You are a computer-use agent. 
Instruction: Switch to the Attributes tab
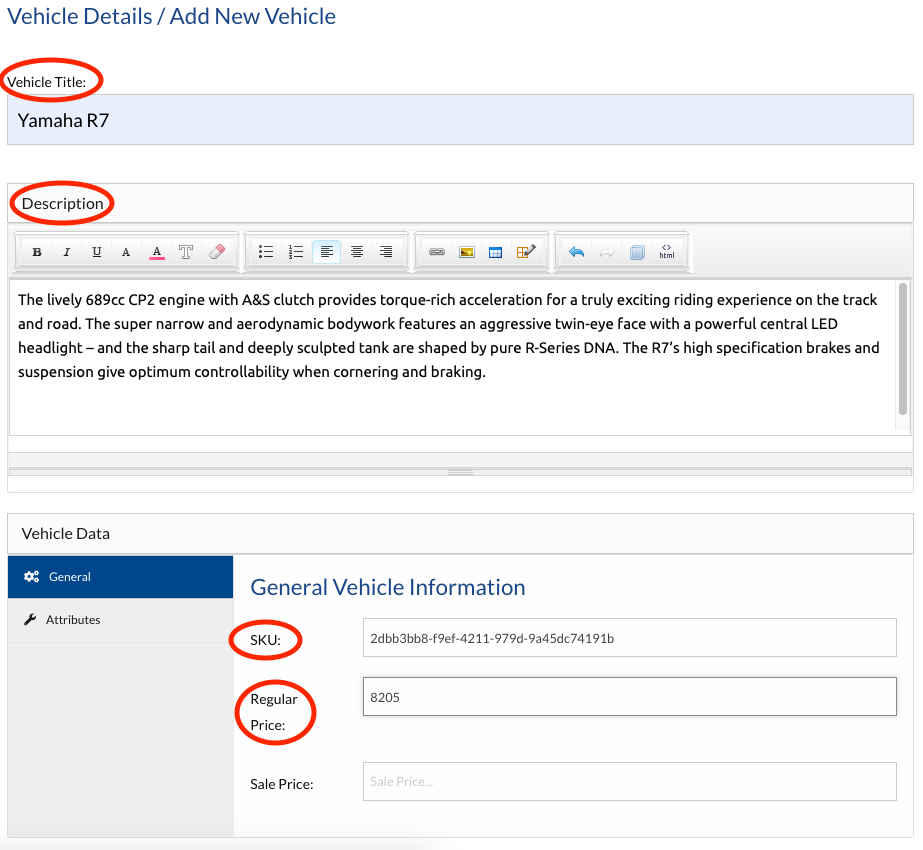(120, 620)
